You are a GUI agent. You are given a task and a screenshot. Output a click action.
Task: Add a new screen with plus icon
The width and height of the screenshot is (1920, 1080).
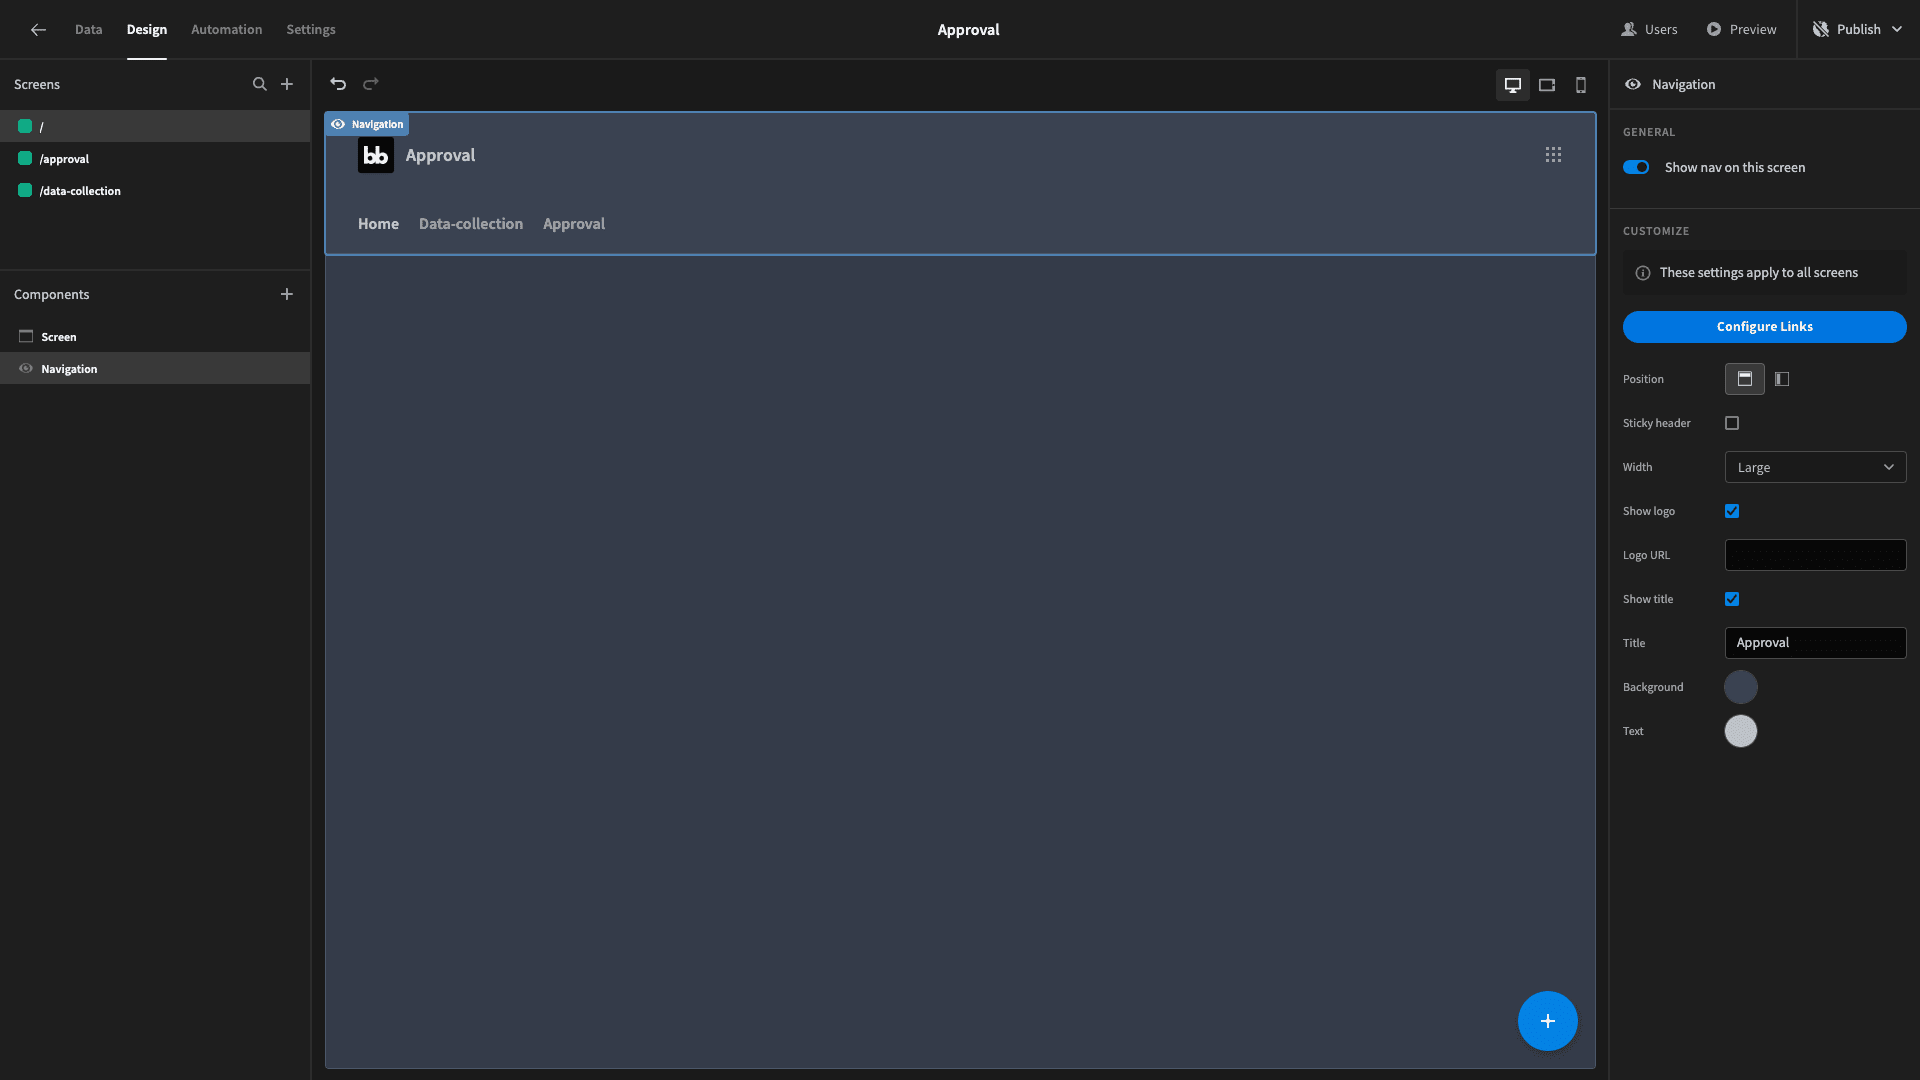point(287,84)
